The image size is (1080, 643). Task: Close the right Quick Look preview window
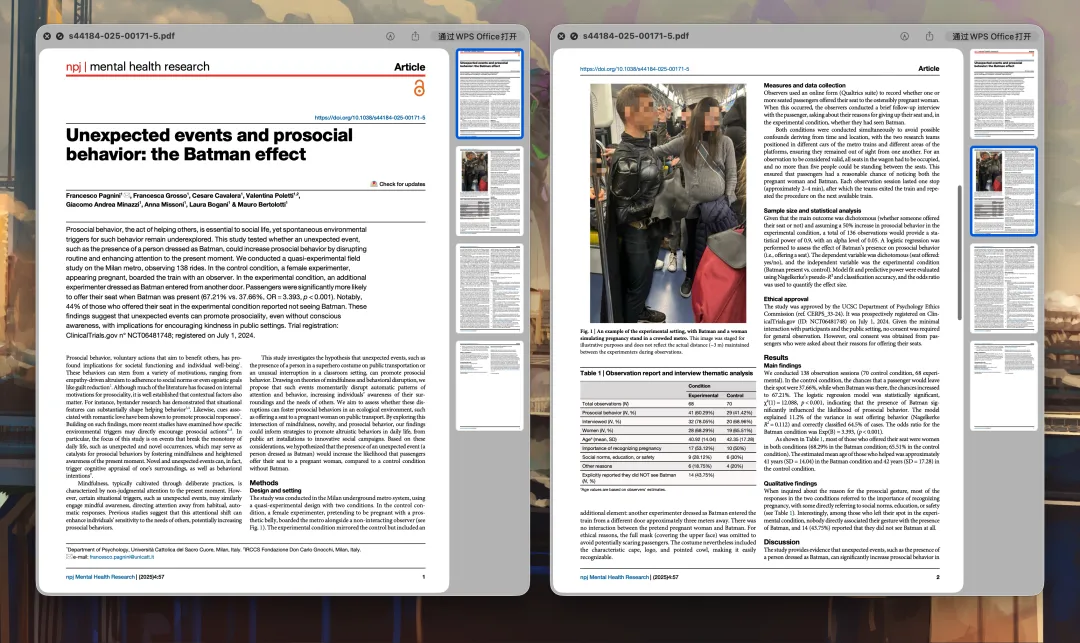(561, 36)
